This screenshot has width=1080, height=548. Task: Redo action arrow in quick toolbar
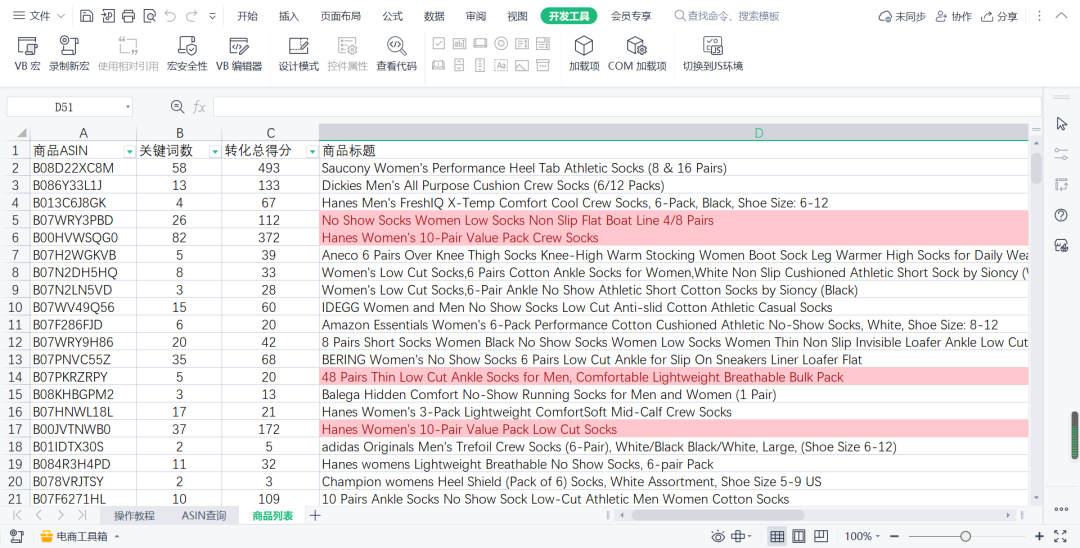tap(191, 16)
